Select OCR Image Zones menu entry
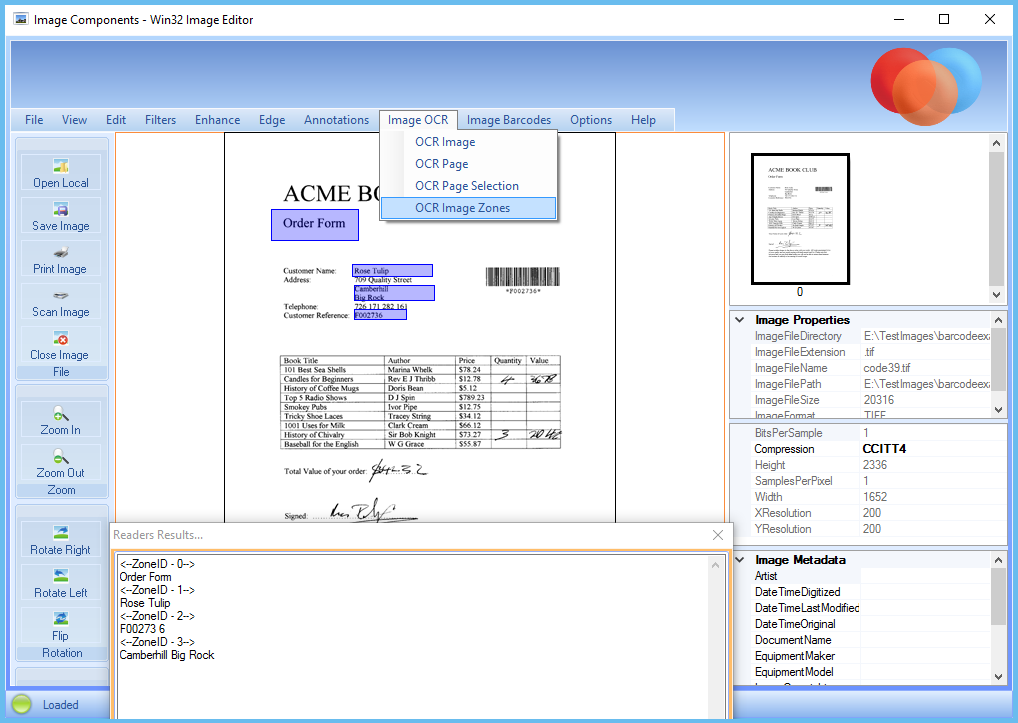Viewport: 1018px width, 723px height. tap(468, 208)
